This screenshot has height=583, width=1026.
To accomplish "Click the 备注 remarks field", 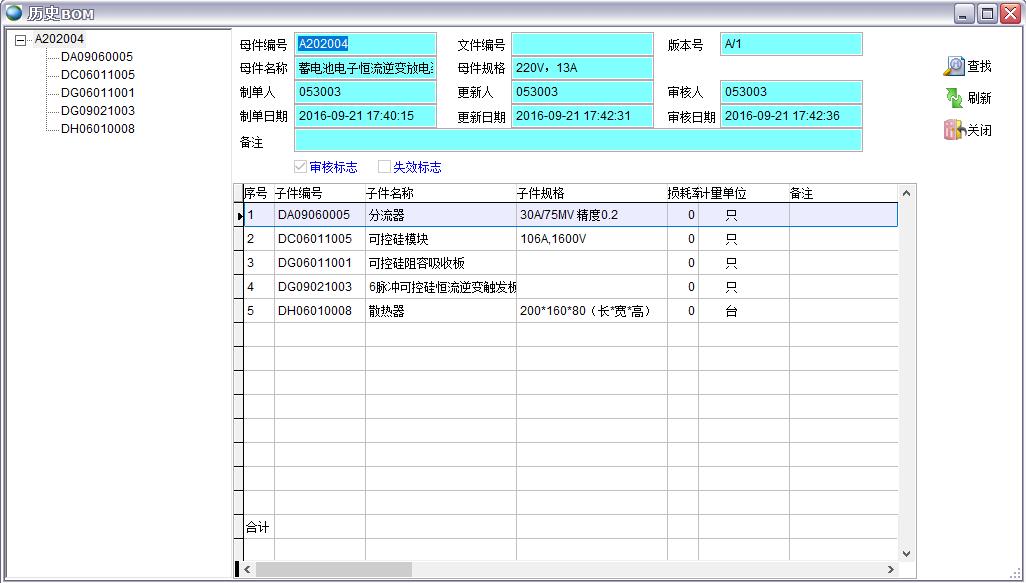I will (x=578, y=141).
